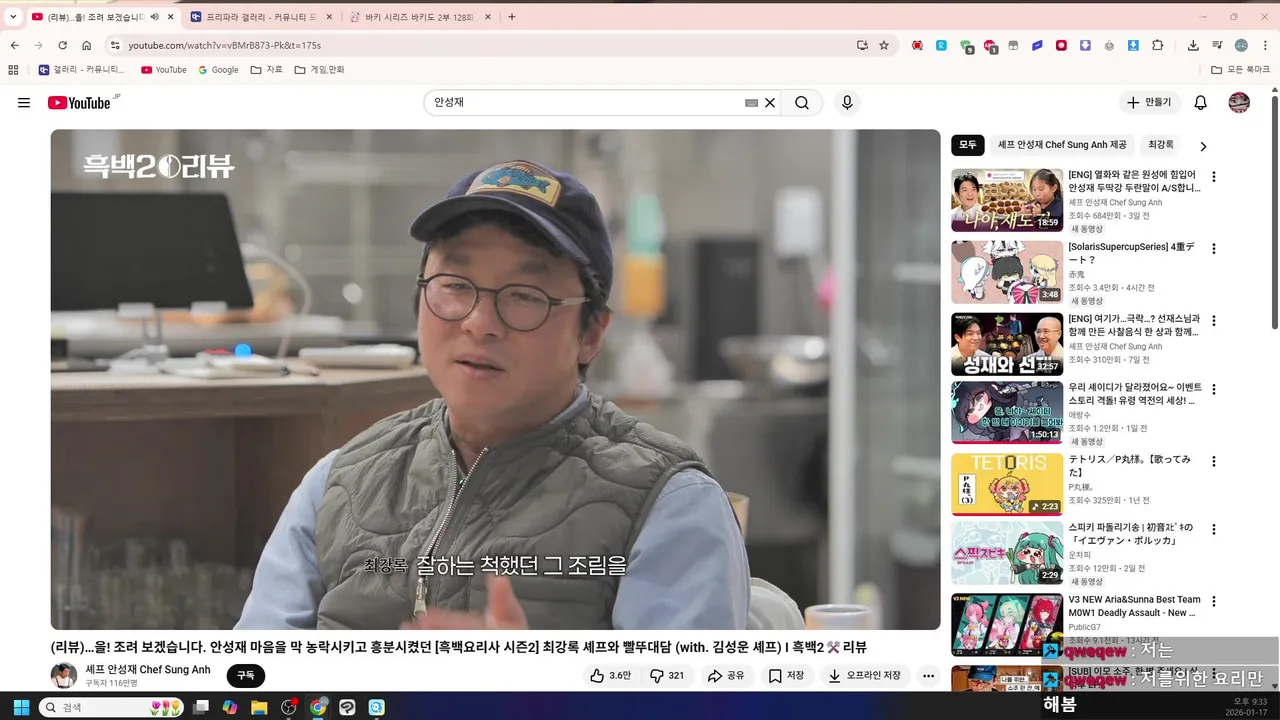Like the video with 3.6만 thumbs-up
The height and width of the screenshot is (720, 1280).
(610, 676)
